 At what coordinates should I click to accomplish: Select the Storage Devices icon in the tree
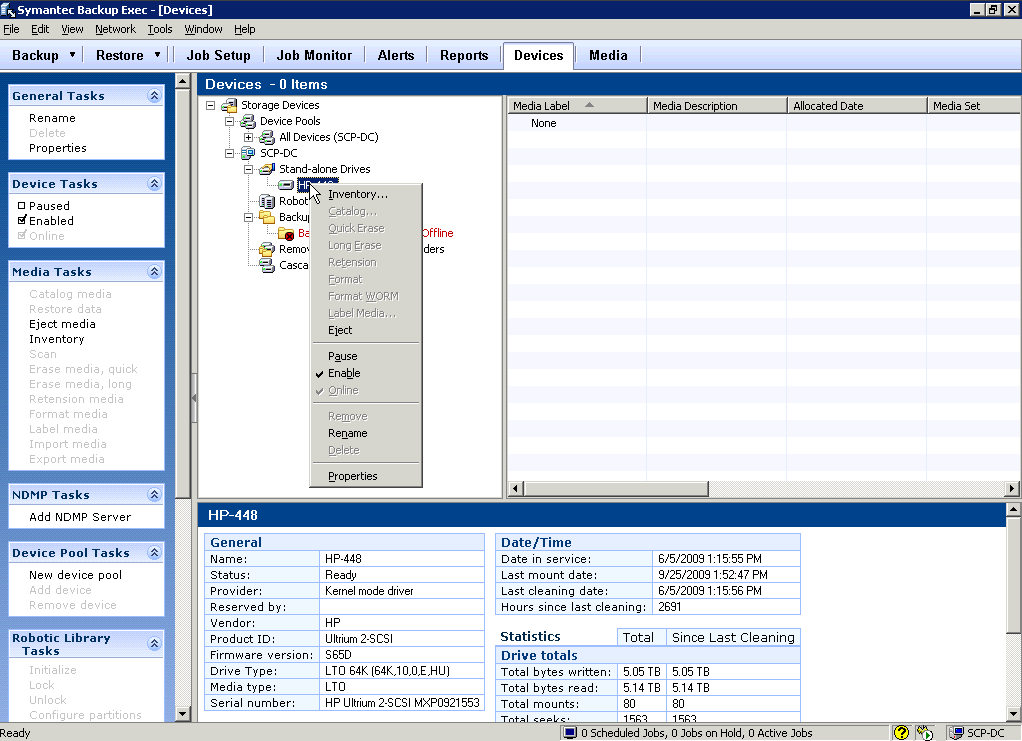(x=229, y=104)
